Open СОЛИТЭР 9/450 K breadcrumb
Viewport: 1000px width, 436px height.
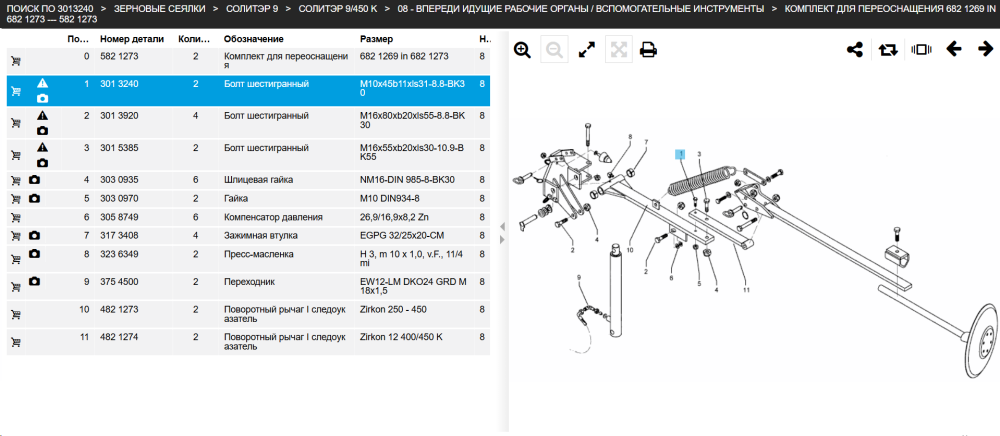point(338,9)
